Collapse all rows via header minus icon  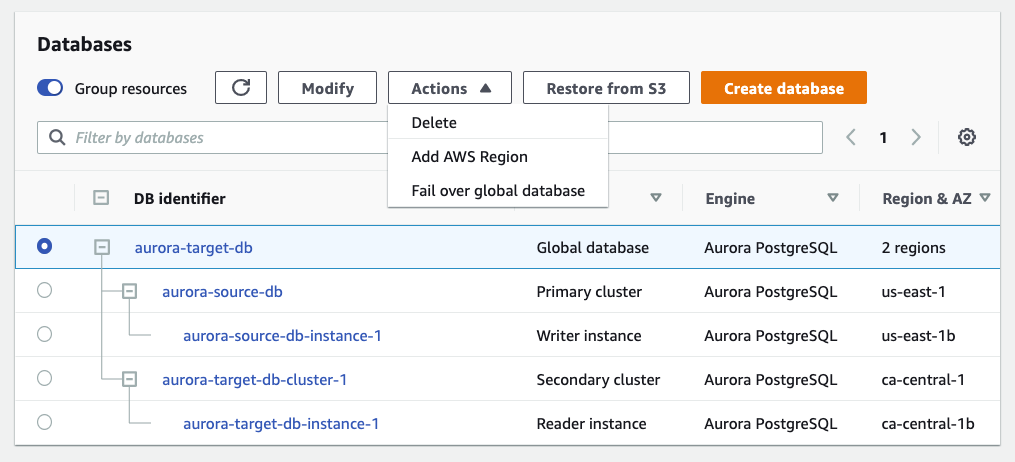[x=101, y=198]
